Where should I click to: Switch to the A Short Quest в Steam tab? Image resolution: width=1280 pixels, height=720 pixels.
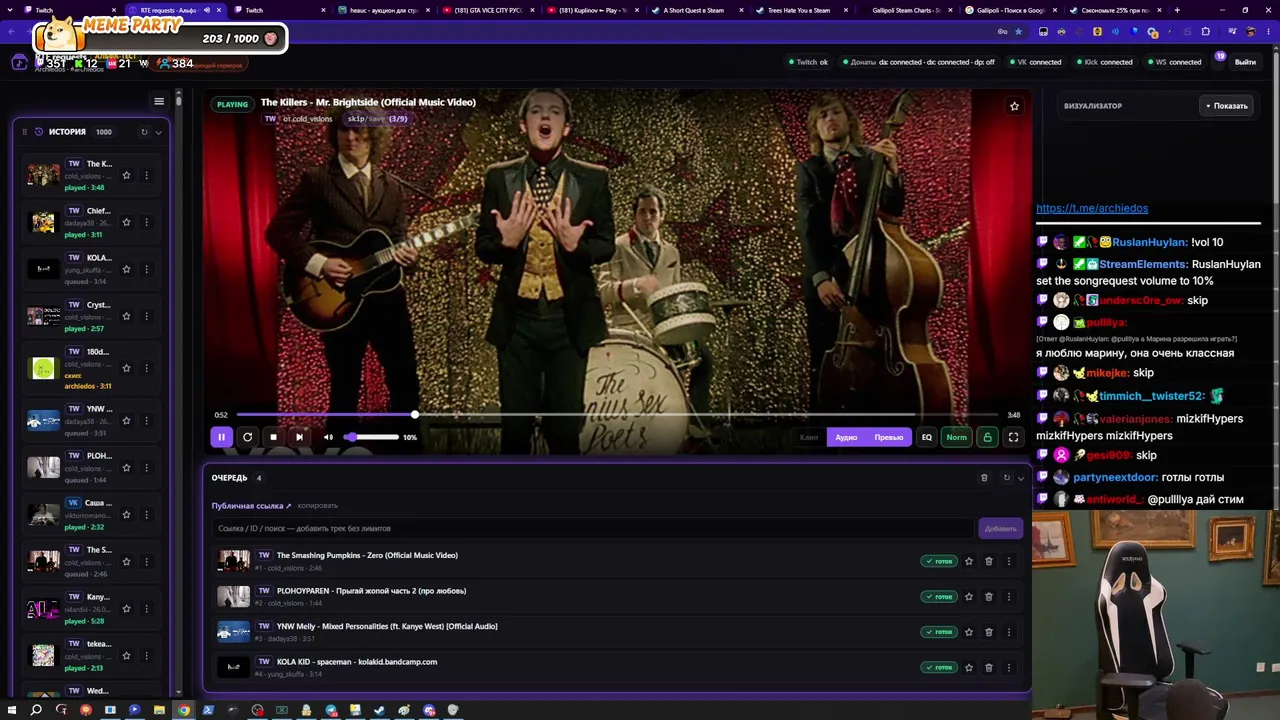pos(694,10)
